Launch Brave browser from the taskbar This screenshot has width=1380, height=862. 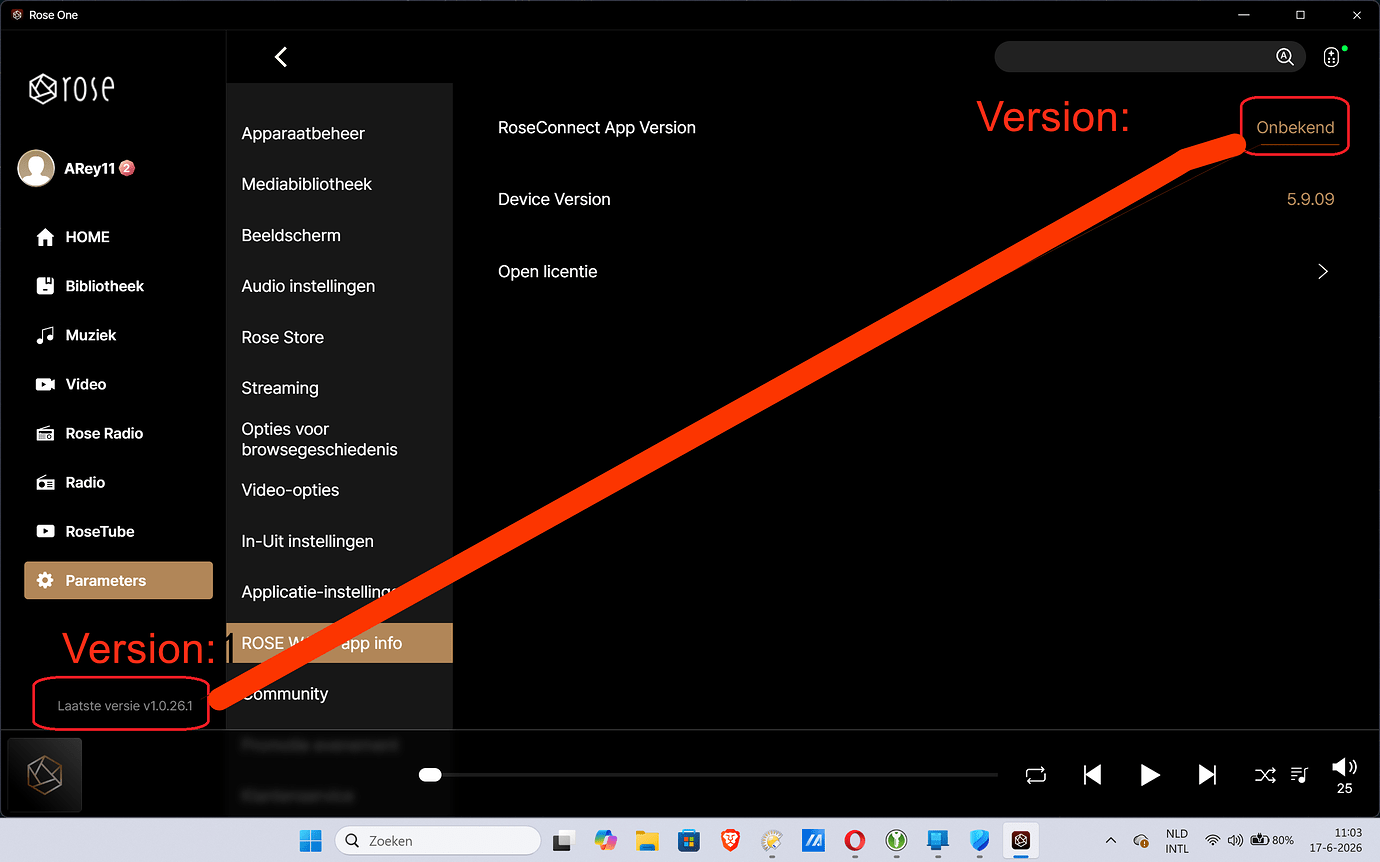coord(730,841)
